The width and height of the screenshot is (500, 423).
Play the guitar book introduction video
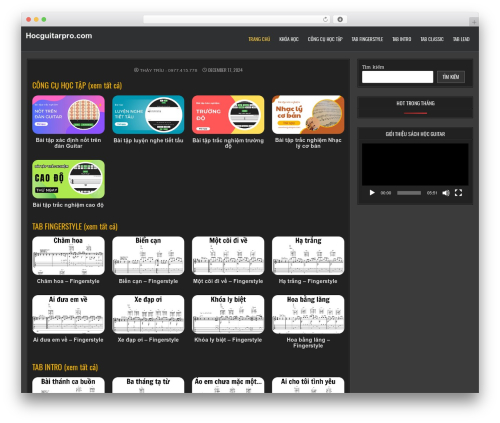tap(372, 193)
